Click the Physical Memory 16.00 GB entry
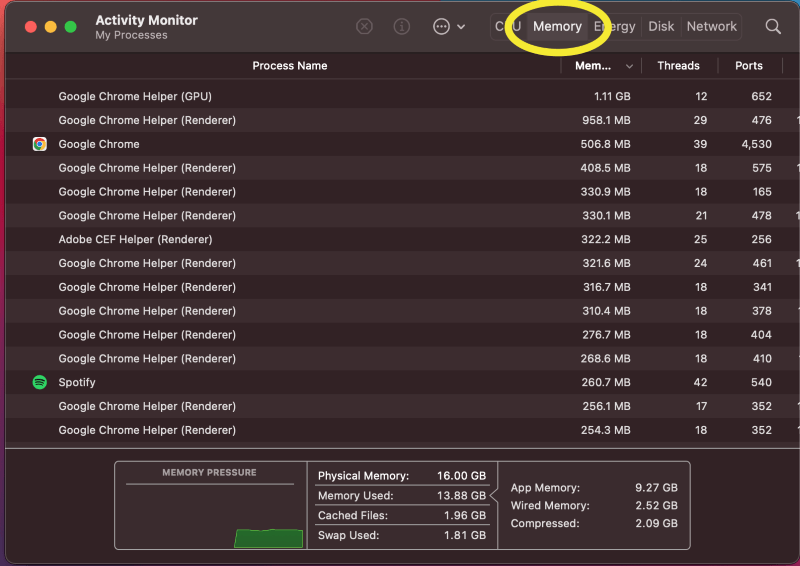This screenshot has height=566, width=800. click(402, 476)
